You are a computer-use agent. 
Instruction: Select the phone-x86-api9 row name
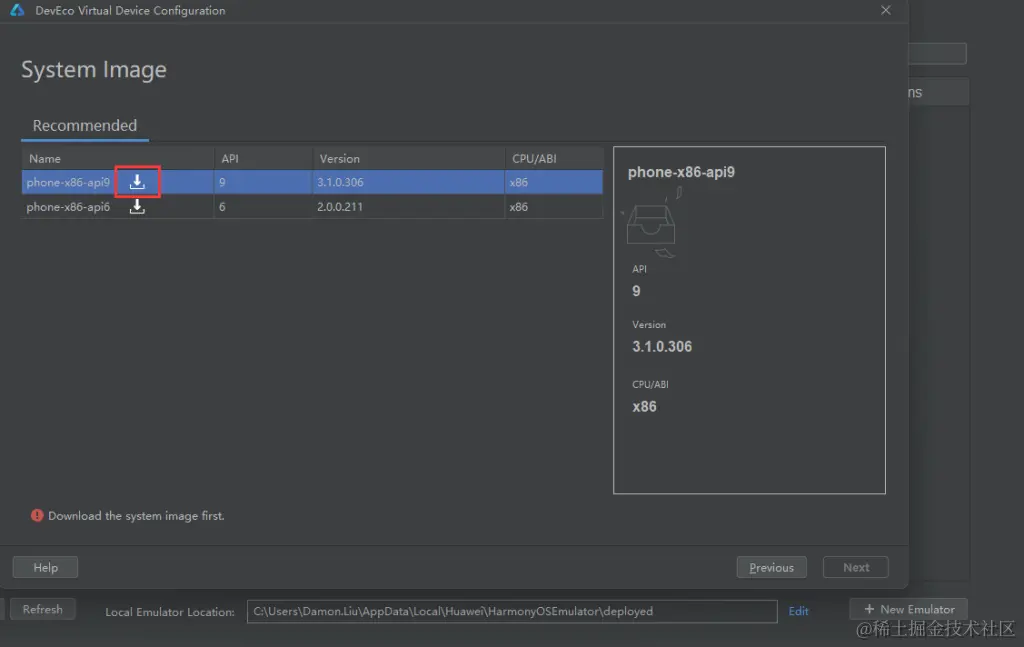coord(68,182)
